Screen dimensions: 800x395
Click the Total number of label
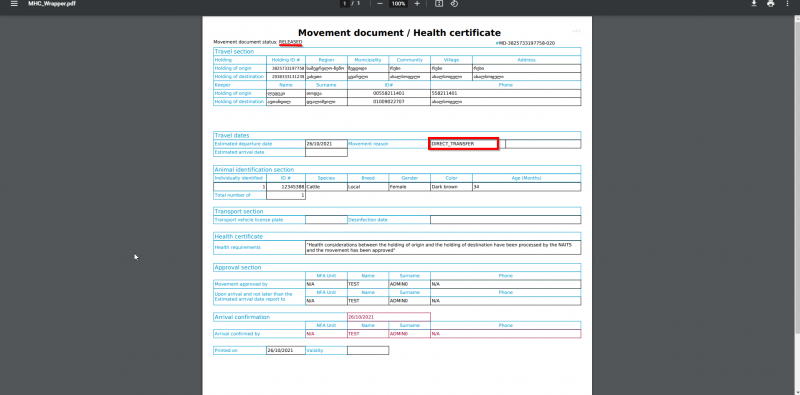click(x=233, y=195)
